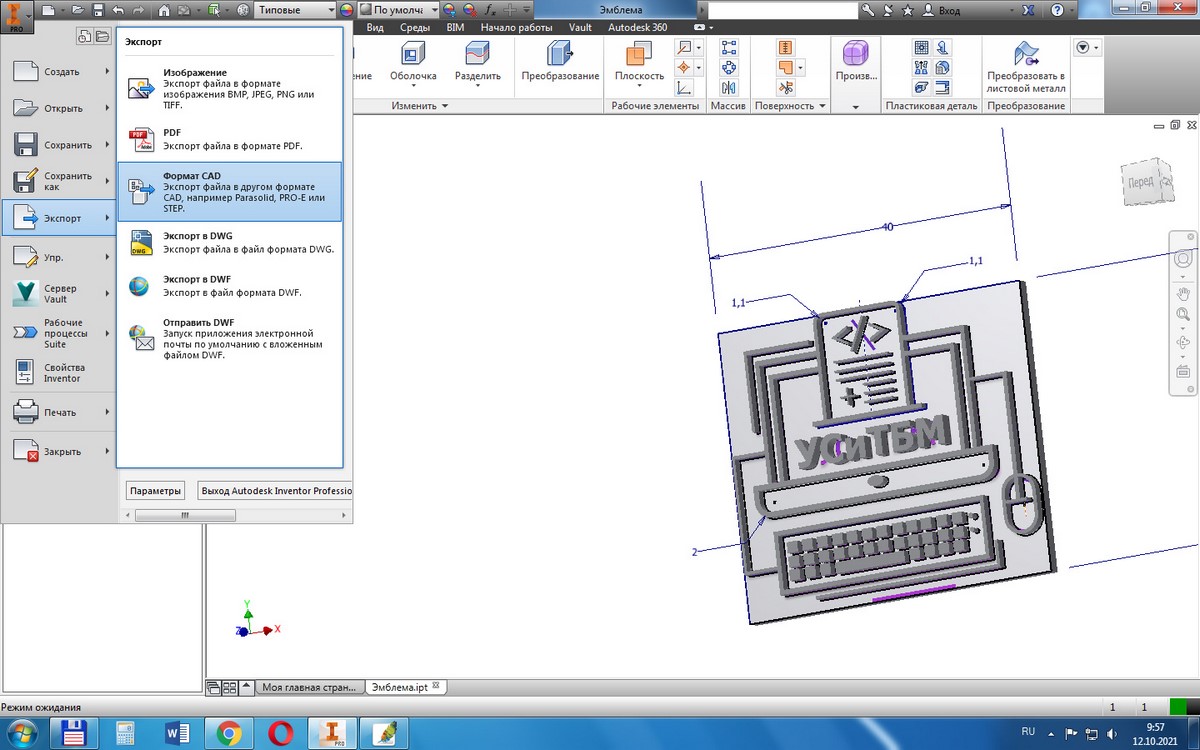
Task: Click the rectangular pattern tool icon
Action: click(x=728, y=47)
